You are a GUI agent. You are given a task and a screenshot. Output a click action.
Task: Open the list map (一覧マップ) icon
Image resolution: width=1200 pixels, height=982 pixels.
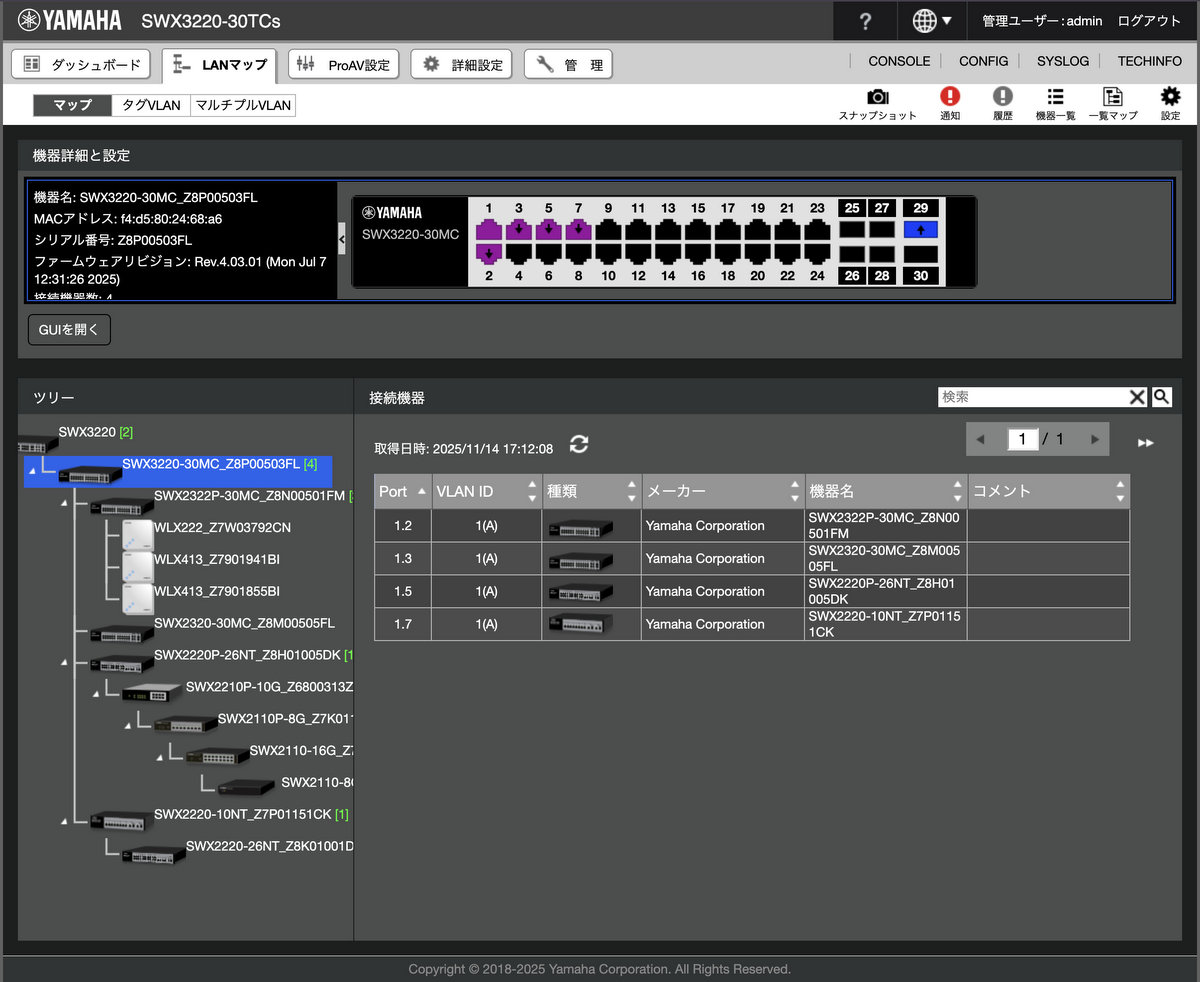tap(1112, 97)
